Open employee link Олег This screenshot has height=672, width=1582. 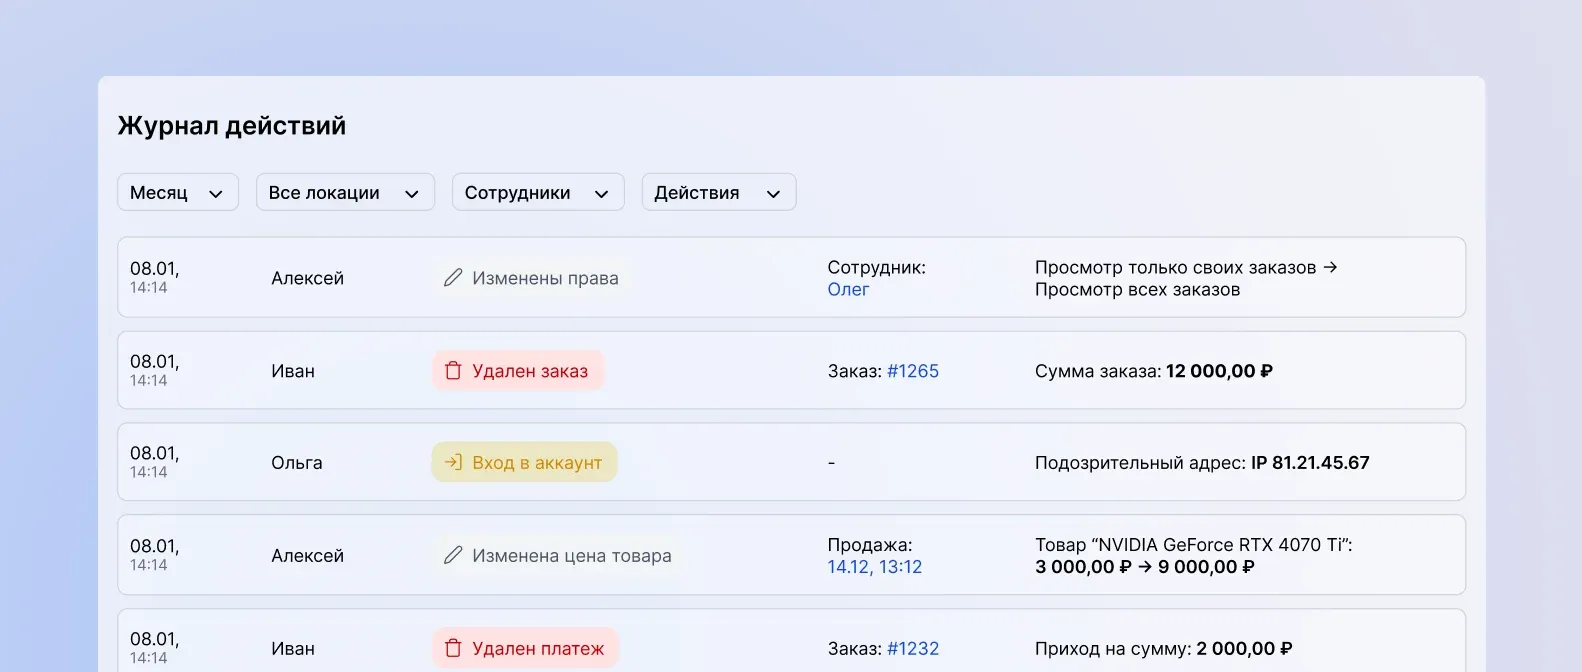(848, 290)
